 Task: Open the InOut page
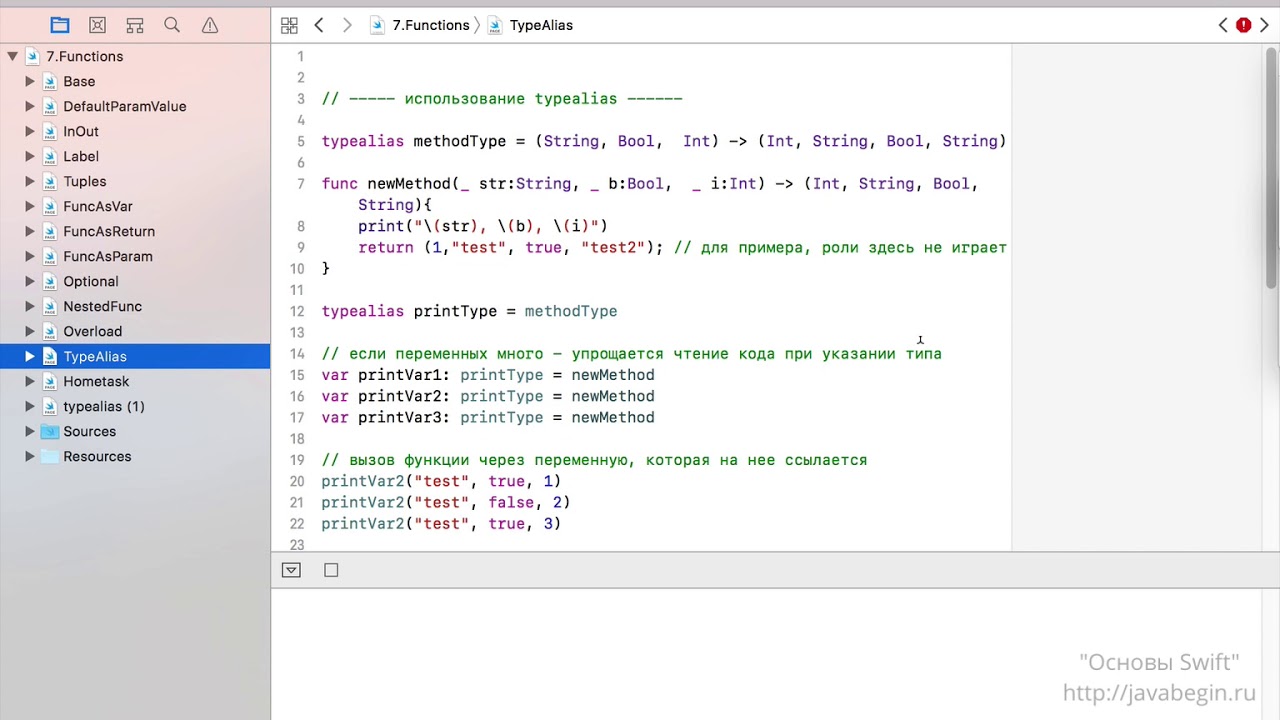81,131
